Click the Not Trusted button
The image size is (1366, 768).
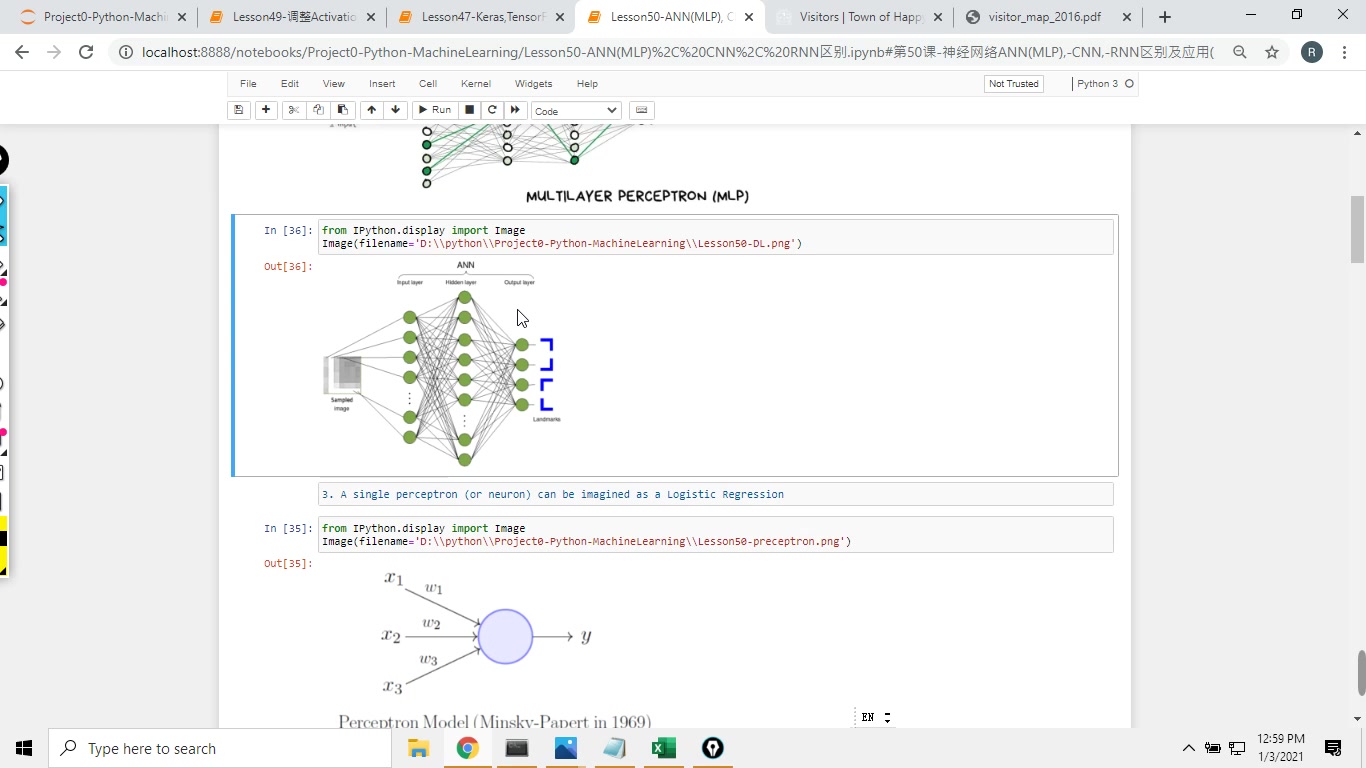click(1014, 84)
